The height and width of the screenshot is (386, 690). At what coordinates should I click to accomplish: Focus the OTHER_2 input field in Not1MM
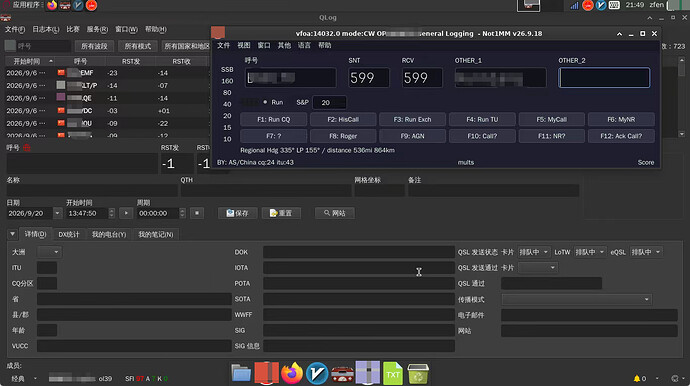point(604,78)
